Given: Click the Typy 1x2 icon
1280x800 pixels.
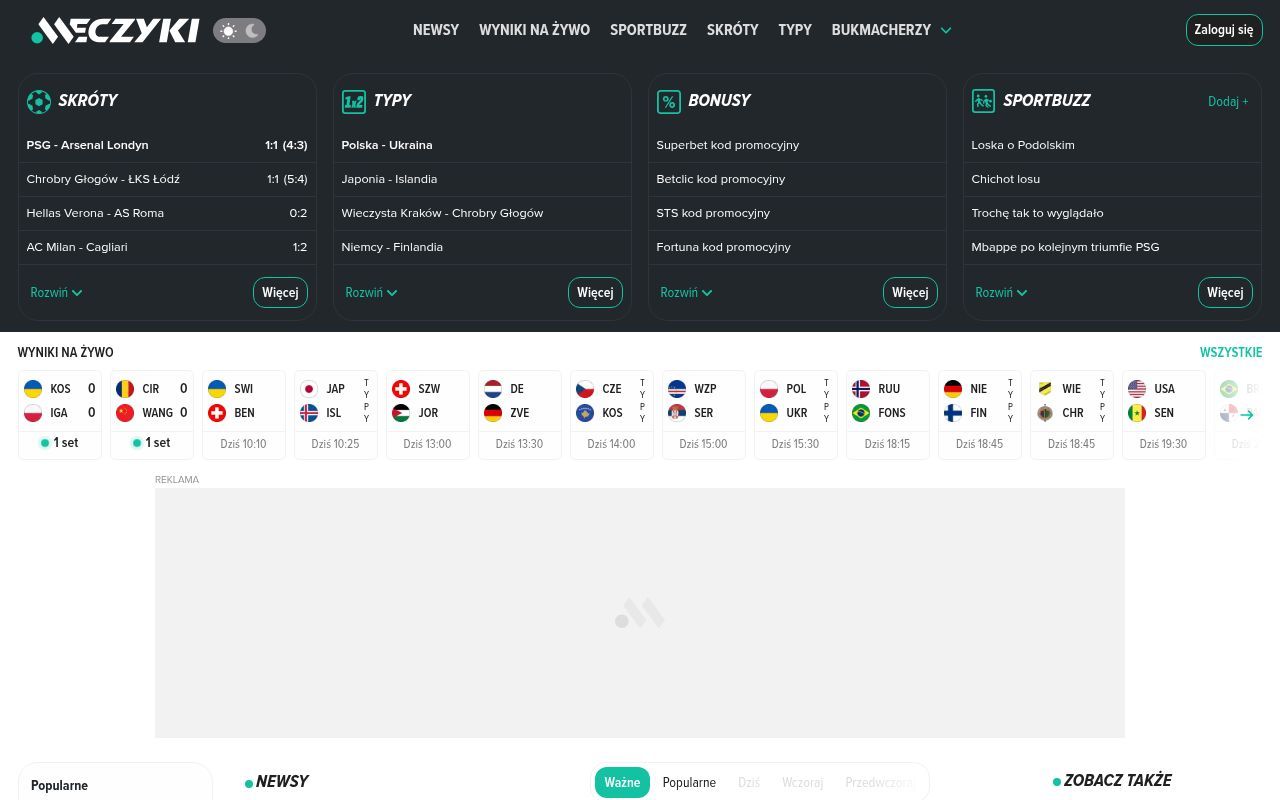Looking at the screenshot, I should (354, 101).
